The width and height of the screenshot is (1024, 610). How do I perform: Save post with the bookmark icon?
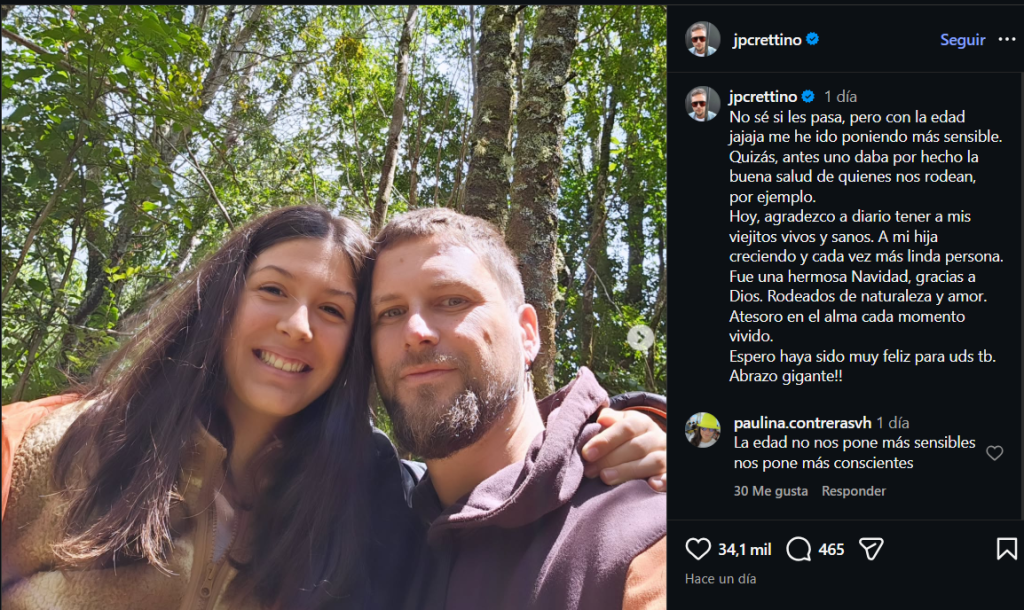pyautogui.click(x=1006, y=549)
